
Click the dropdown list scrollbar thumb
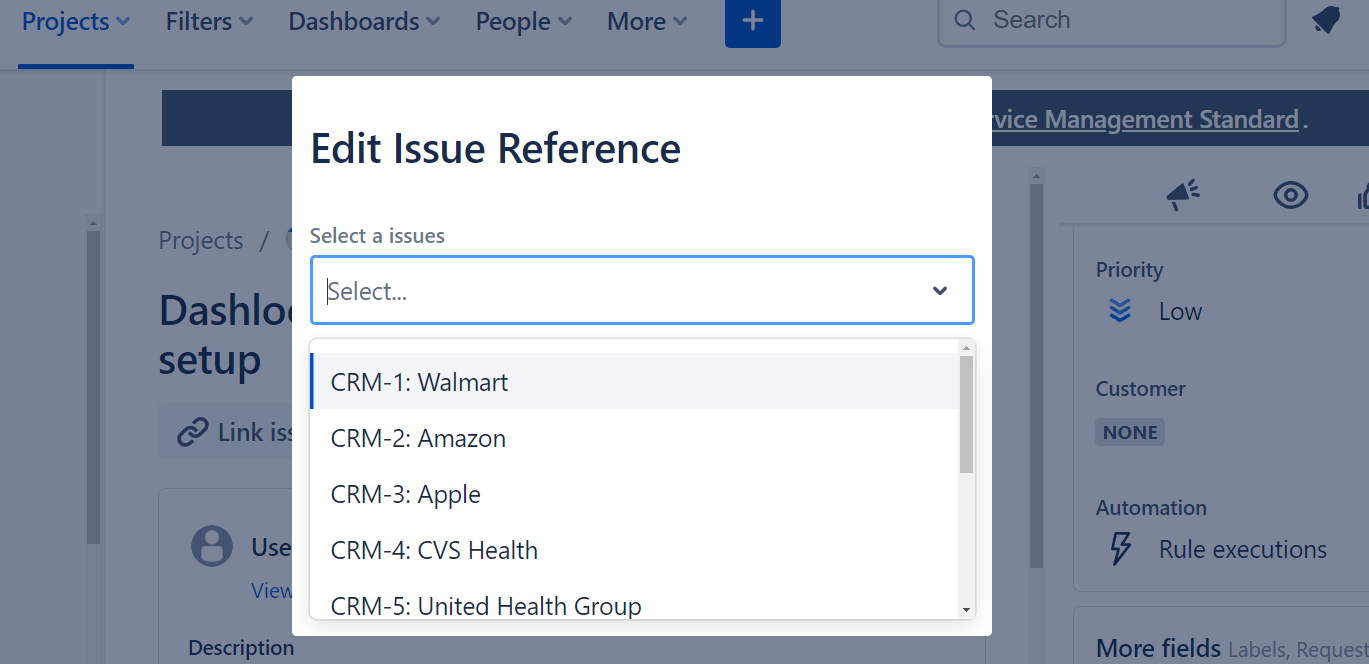click(x=966, y=414)
